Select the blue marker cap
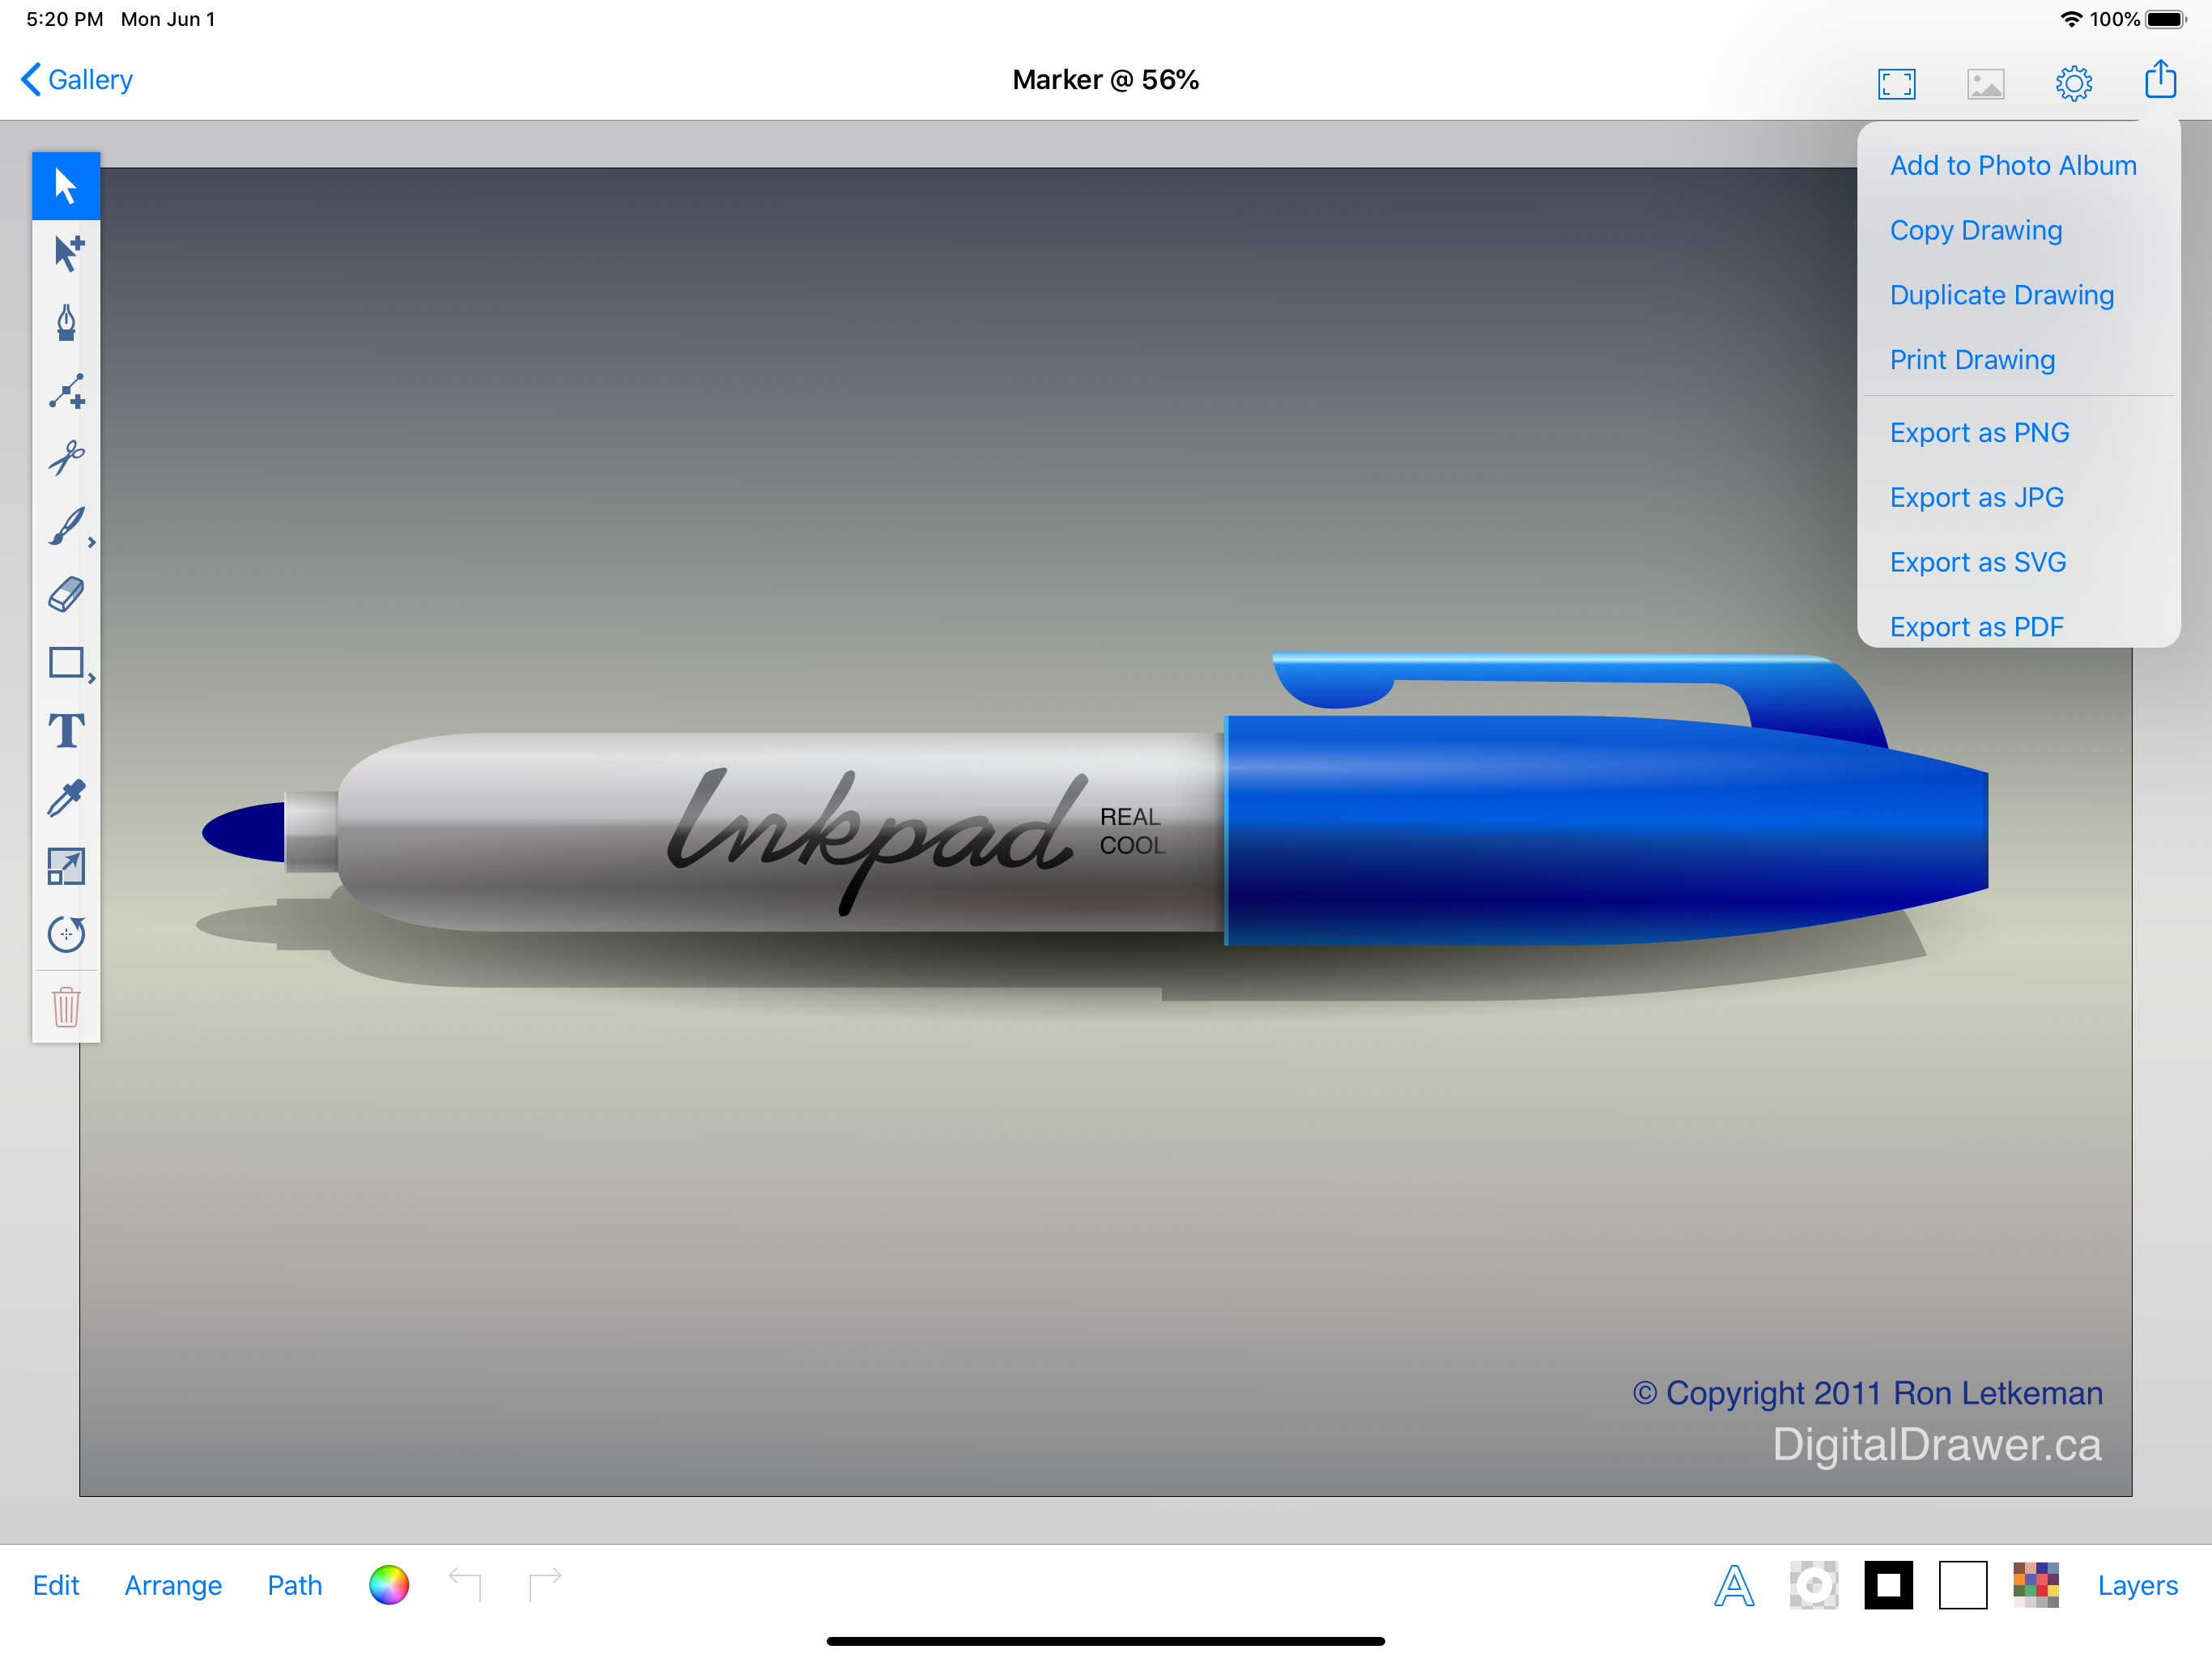 point(1606,830)
